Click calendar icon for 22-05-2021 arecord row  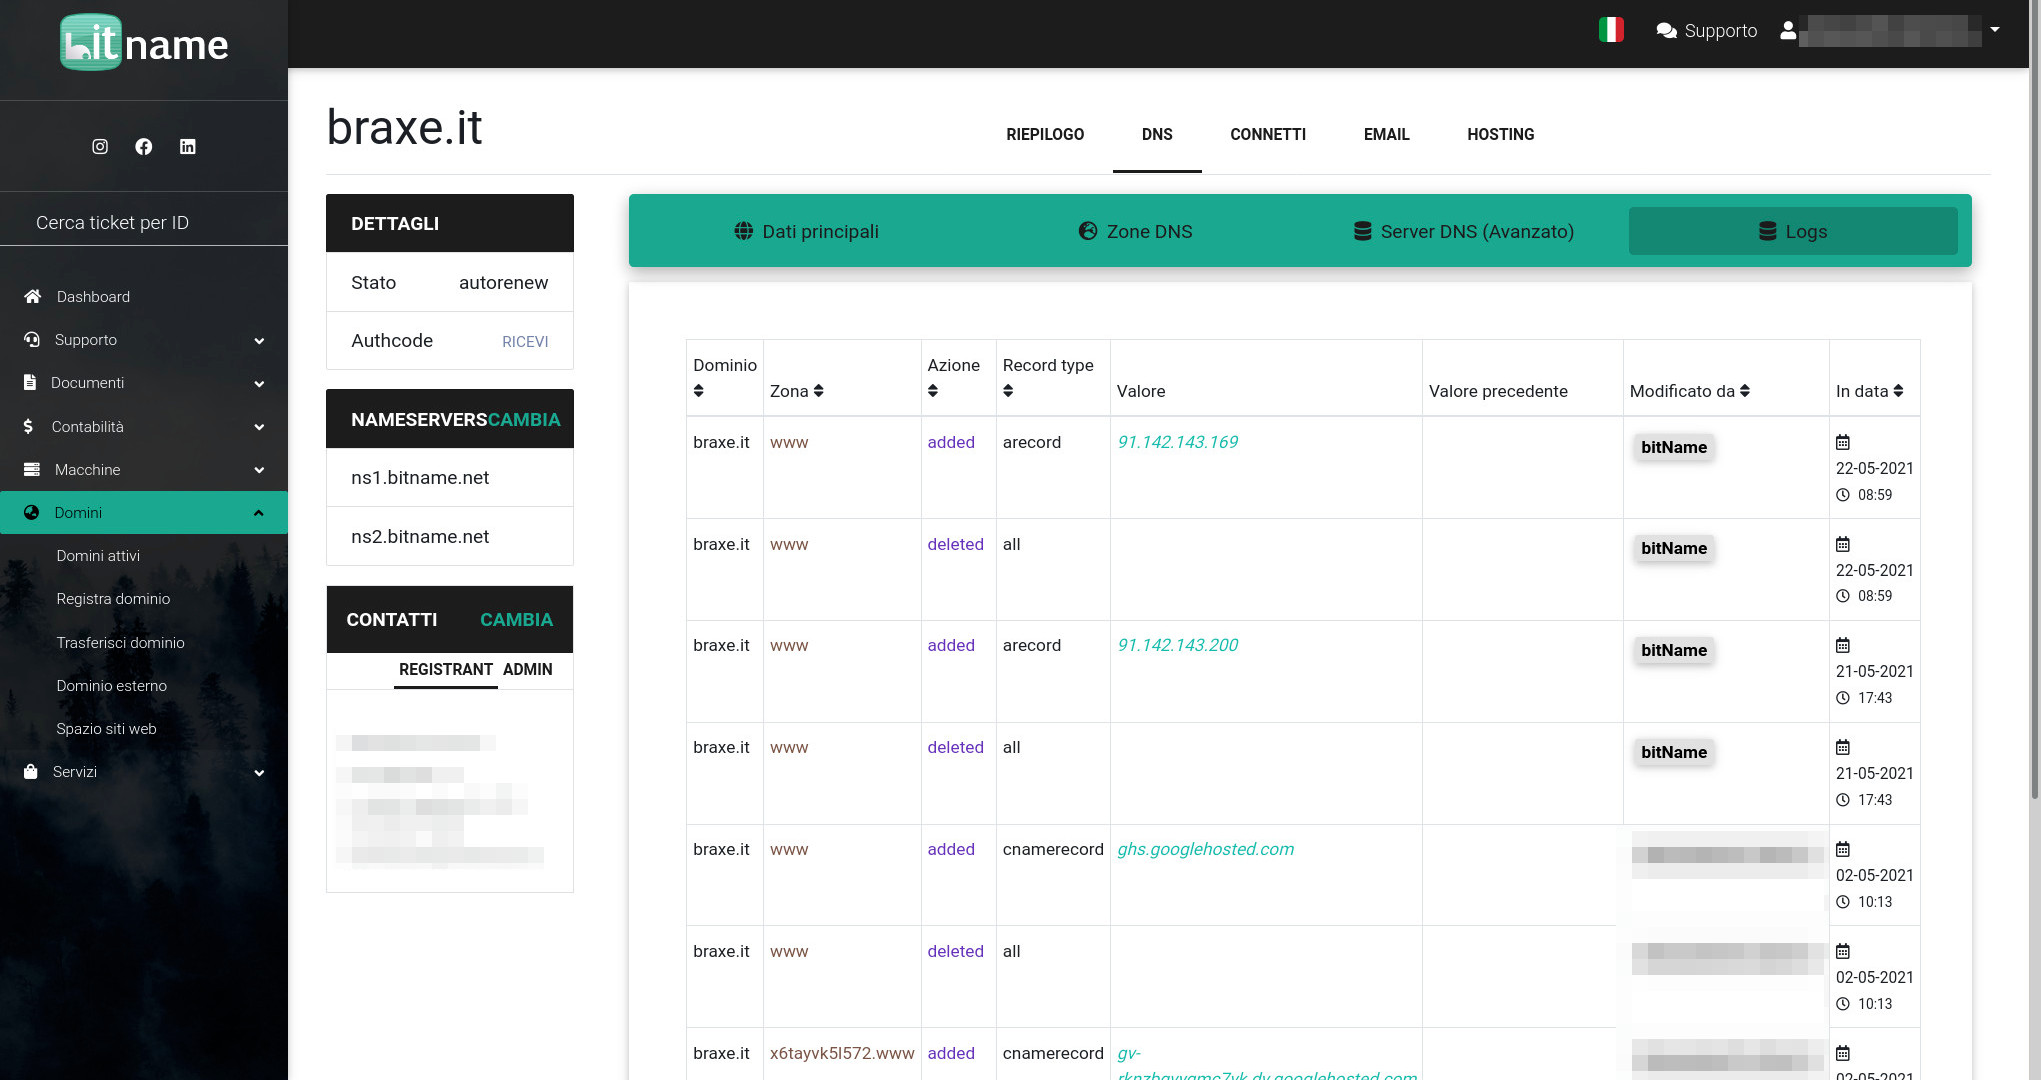click(1843, 442)
